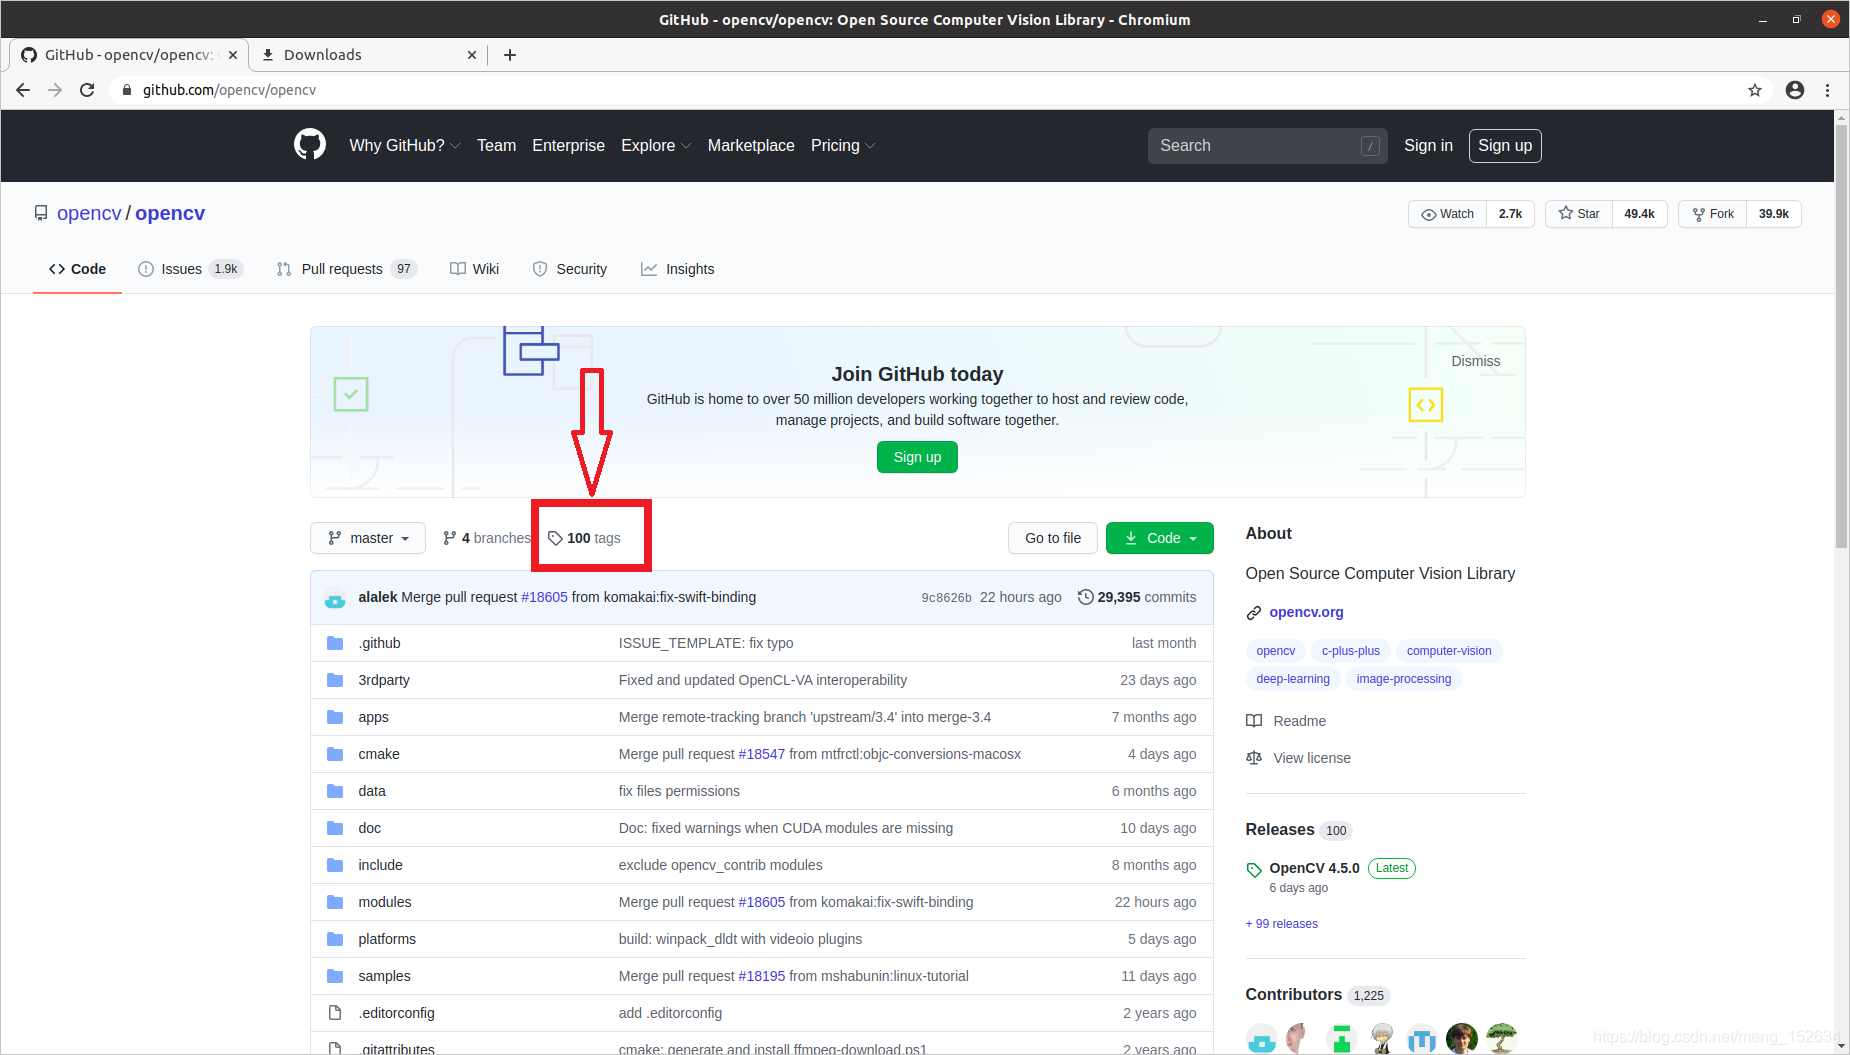Screen dimensions: 1850x1055
Task: Click the Team navigation link
Action: [x=496, y=146]
